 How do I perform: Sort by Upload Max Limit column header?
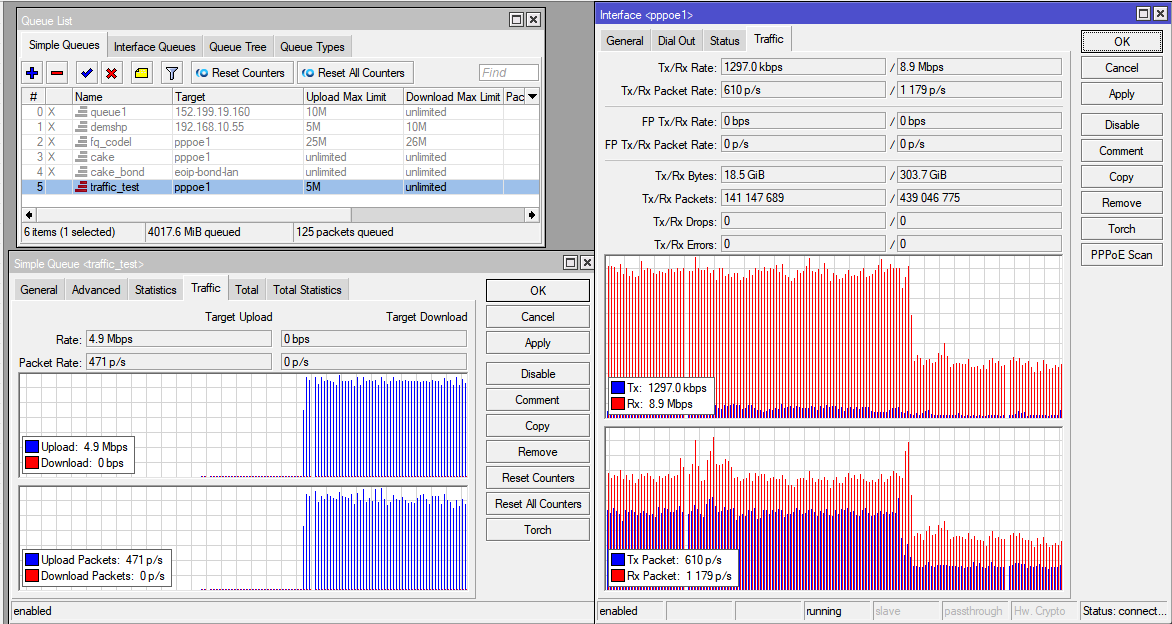pyautogui.click(x=353, y=97)
